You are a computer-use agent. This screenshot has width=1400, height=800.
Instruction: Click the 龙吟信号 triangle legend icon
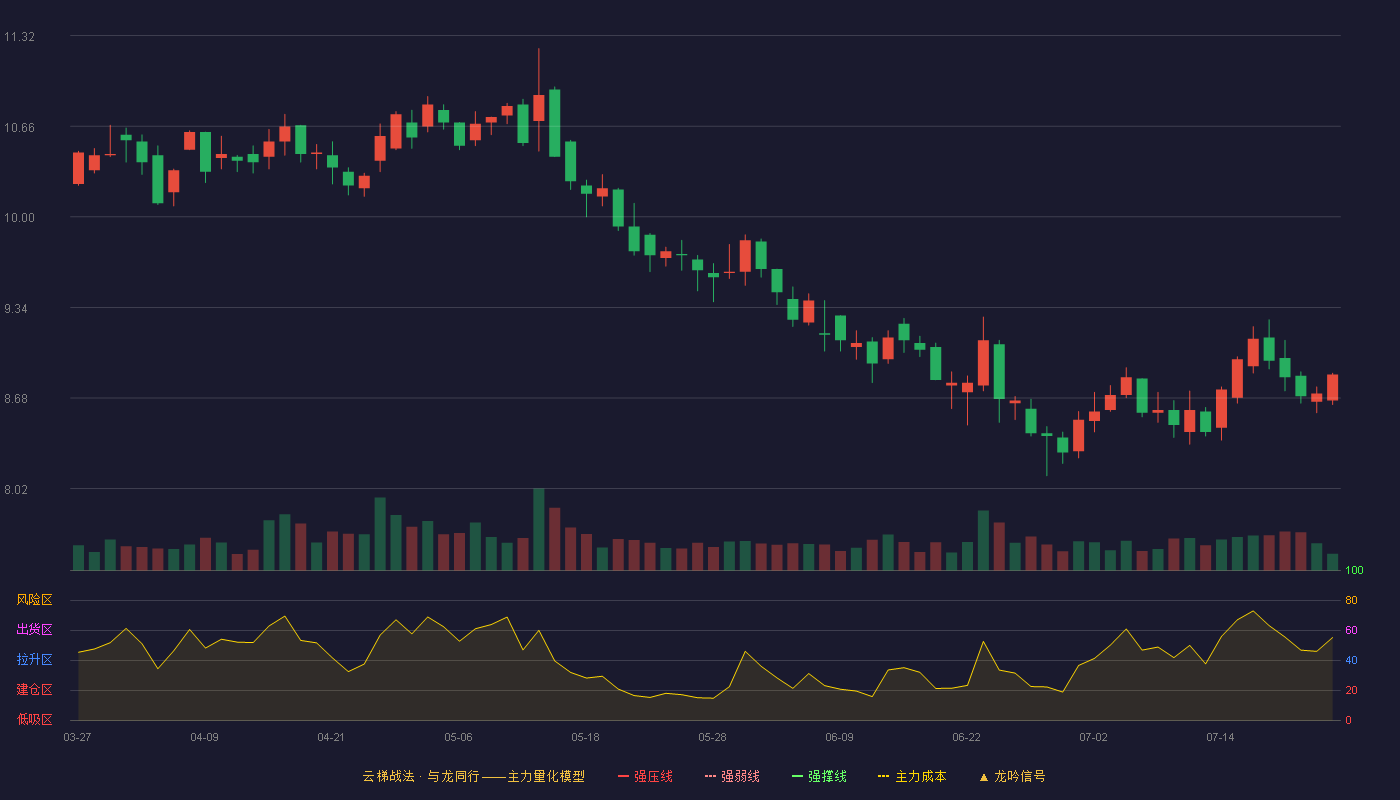pos(984,777)
